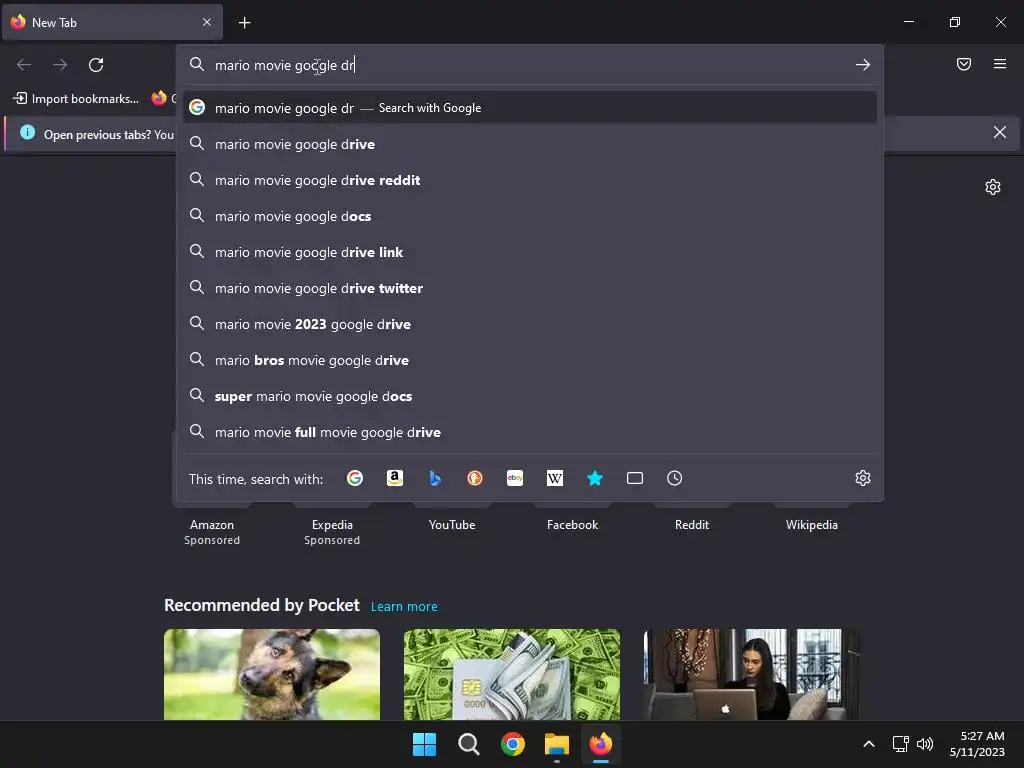Open Learn more link for Pocket

[x=404, y=607]
